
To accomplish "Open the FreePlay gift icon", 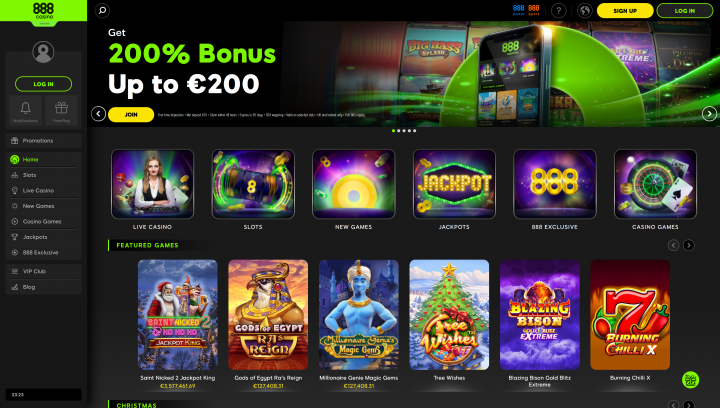I will [x=61, y=111].
